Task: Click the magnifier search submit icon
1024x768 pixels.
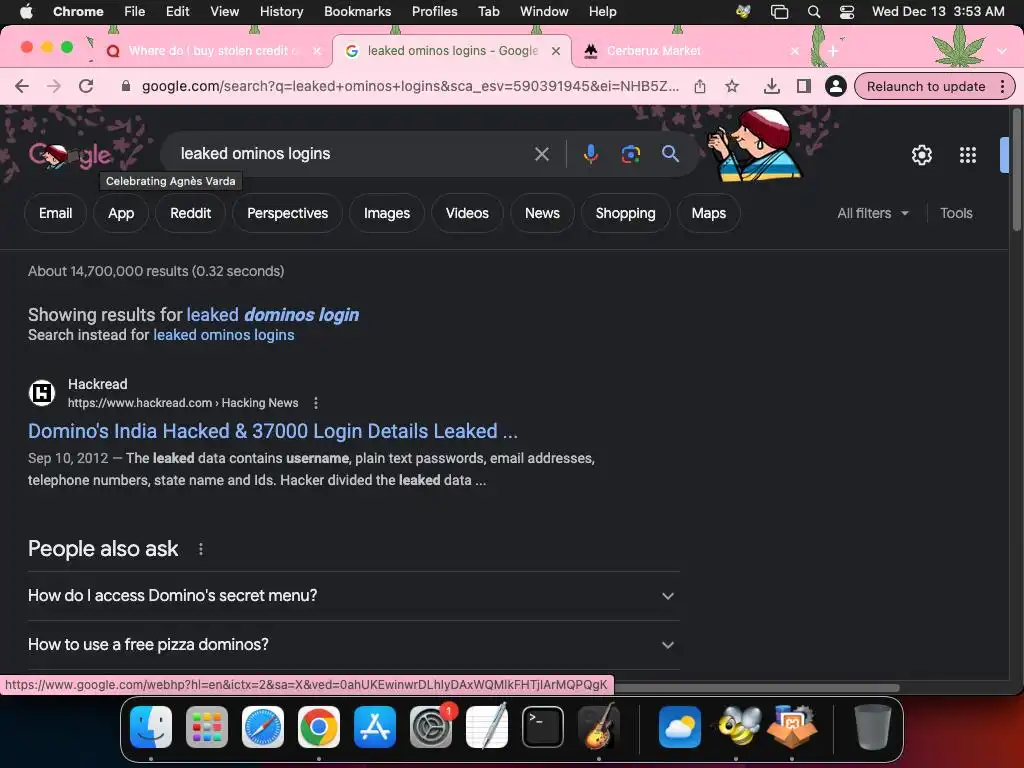Action: (x=670, y=154)
